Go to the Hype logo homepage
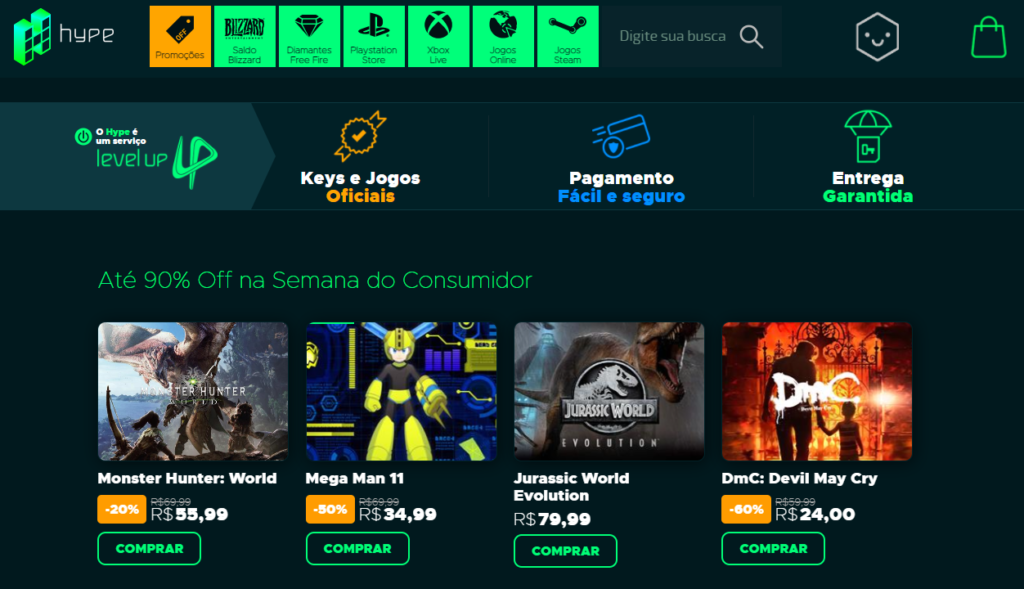The image size is (1024, 589). 64,37
